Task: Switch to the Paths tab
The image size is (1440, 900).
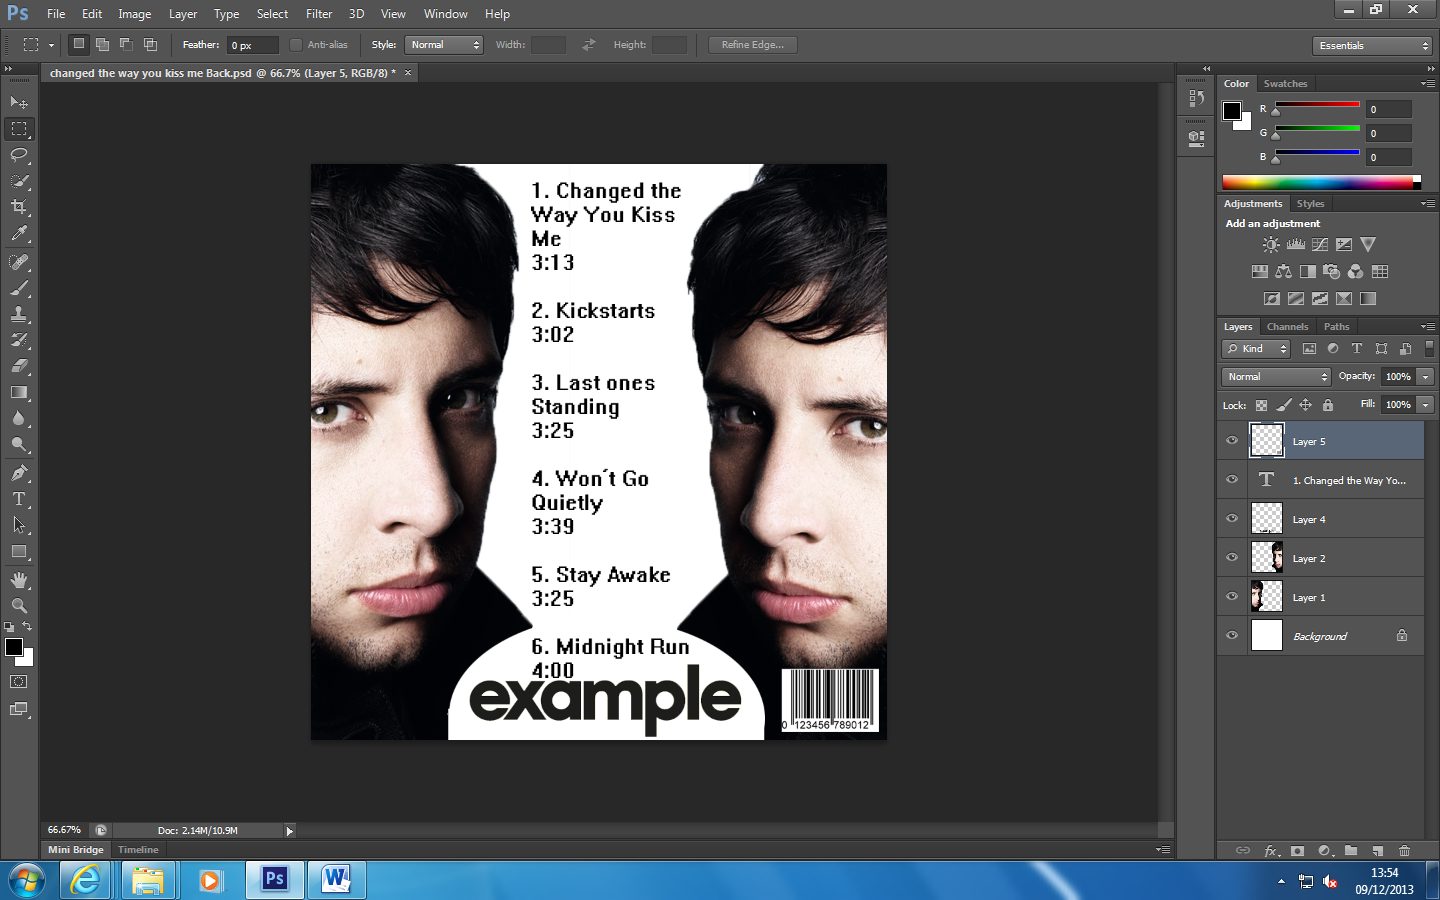Action: click(1337, 327)
